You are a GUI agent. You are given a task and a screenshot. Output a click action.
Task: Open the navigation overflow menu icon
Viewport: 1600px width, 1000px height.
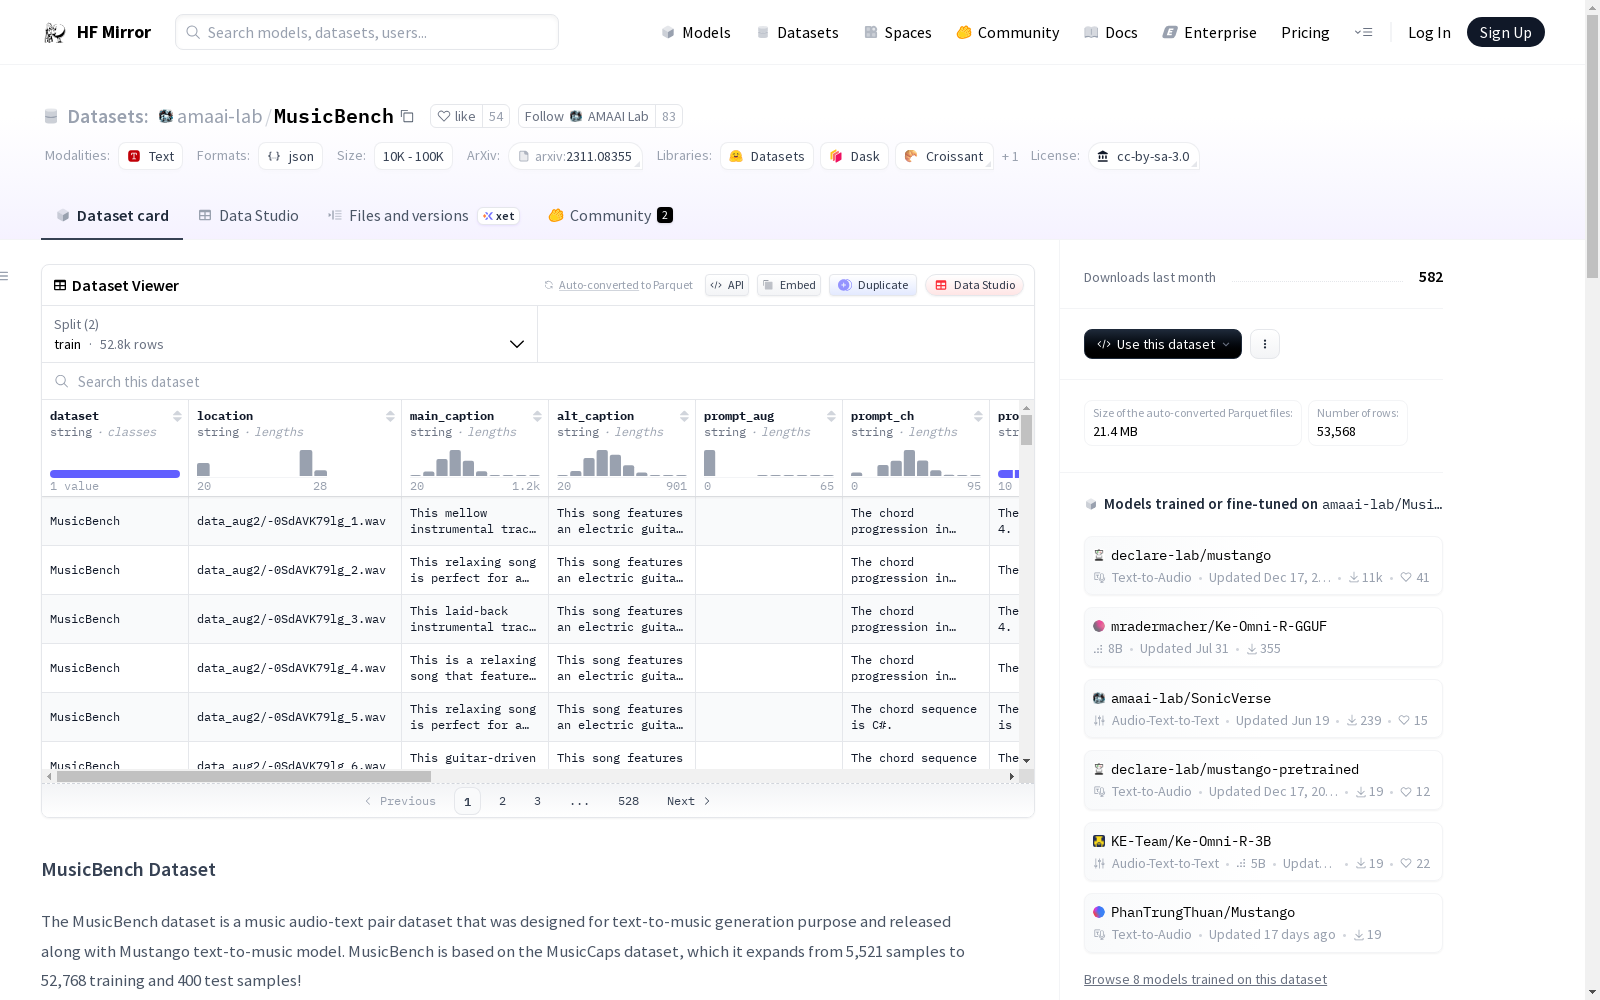coord(1363,32)
